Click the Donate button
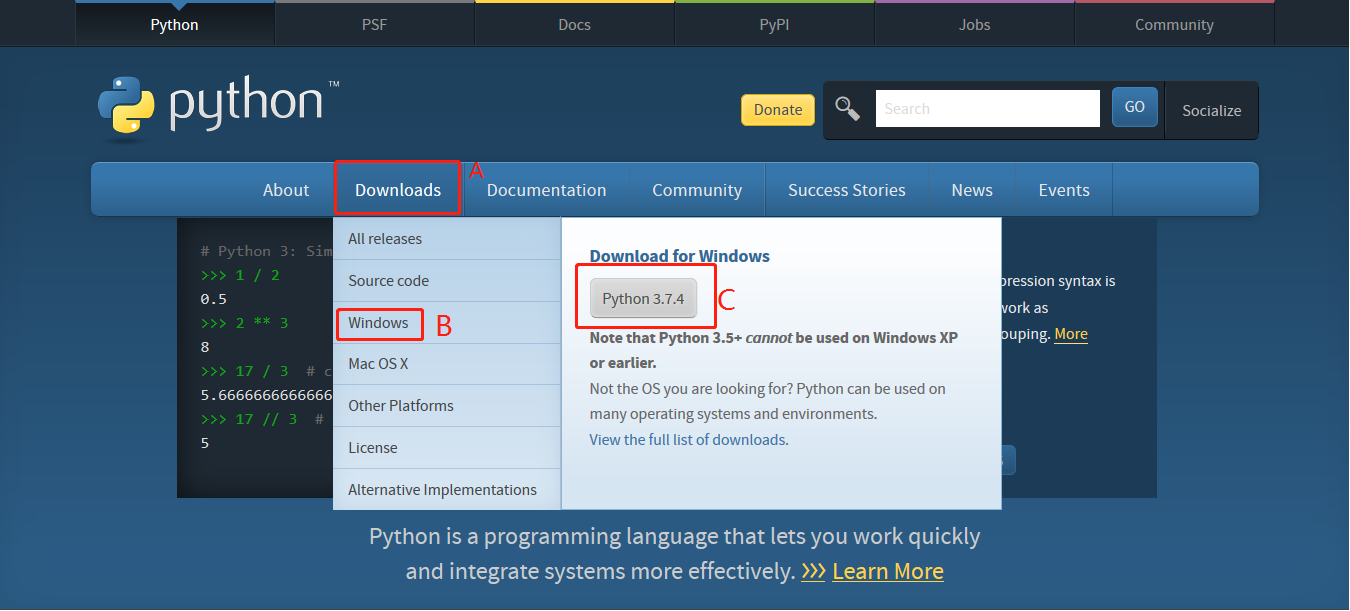This screenshot has height=611, width=1350. (777, 110)
